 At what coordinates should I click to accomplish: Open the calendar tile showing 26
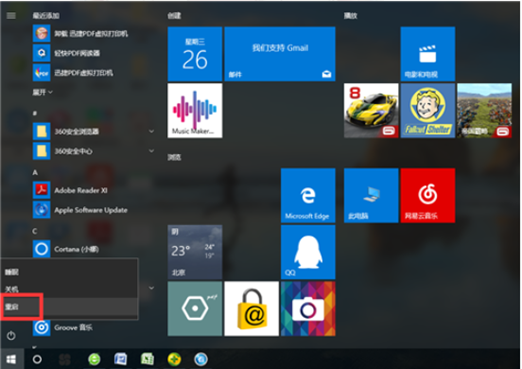[x=195, y=54]
